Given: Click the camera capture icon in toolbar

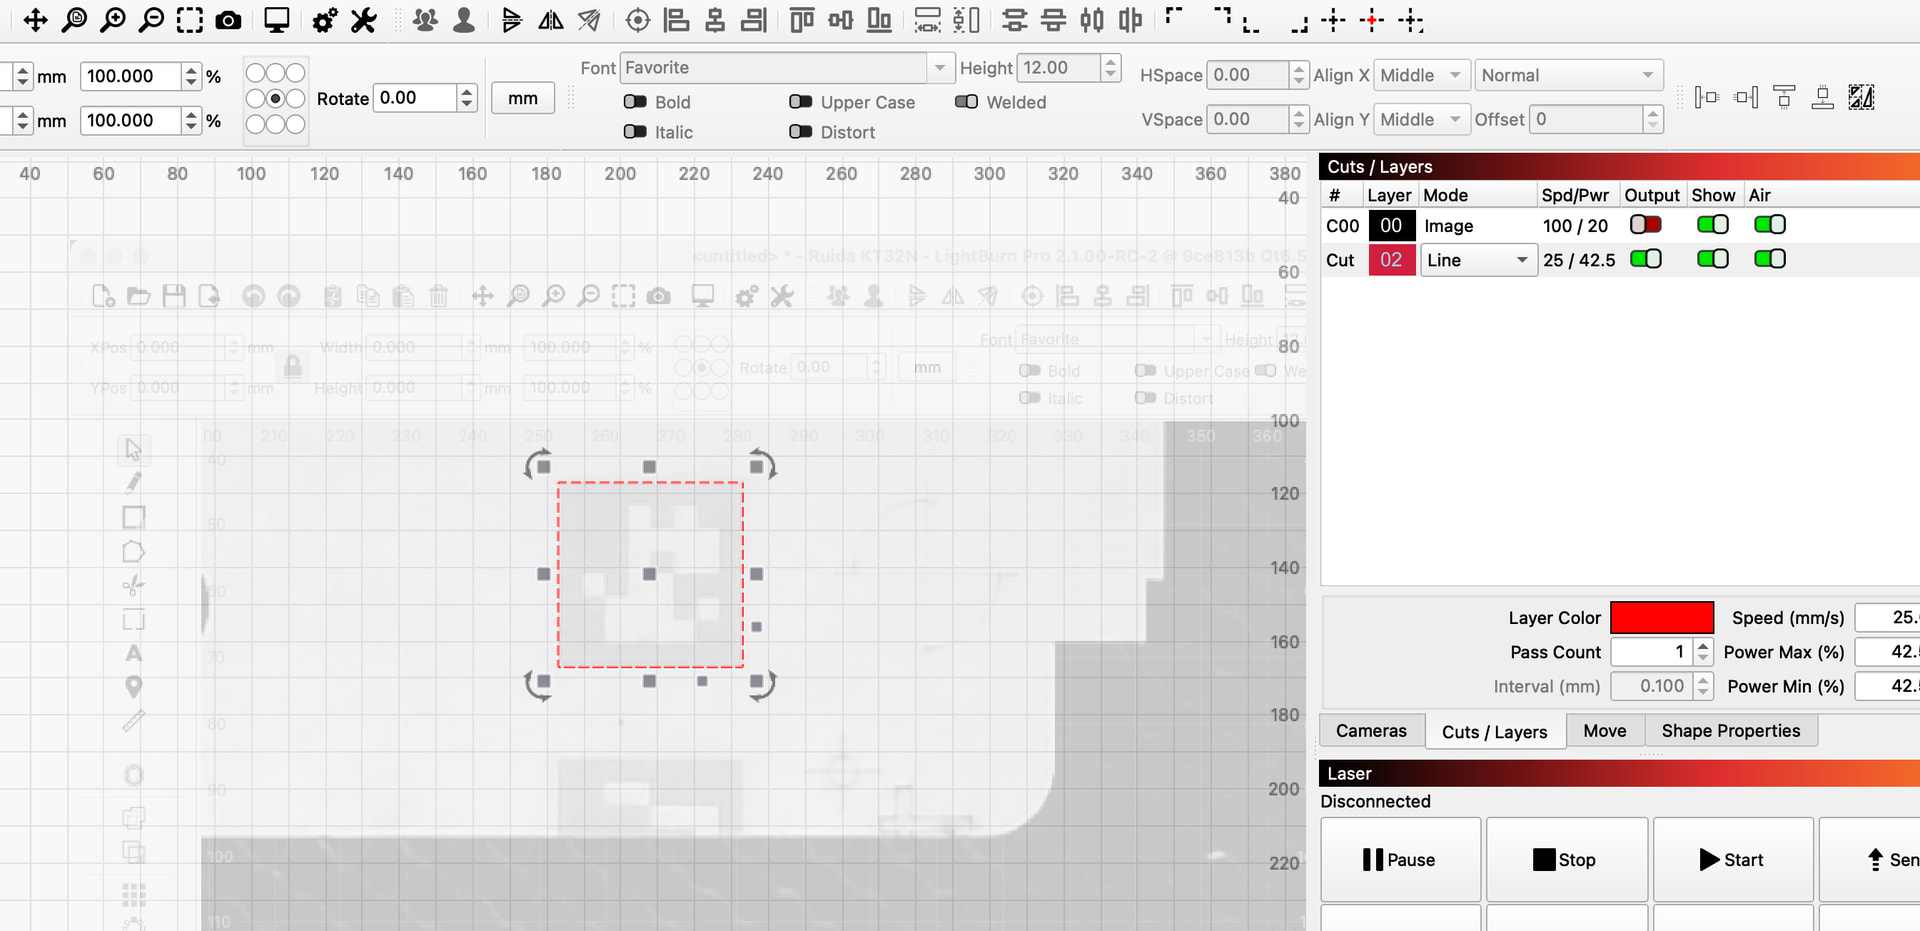Looking at the screenshot, I should (228, 20).
